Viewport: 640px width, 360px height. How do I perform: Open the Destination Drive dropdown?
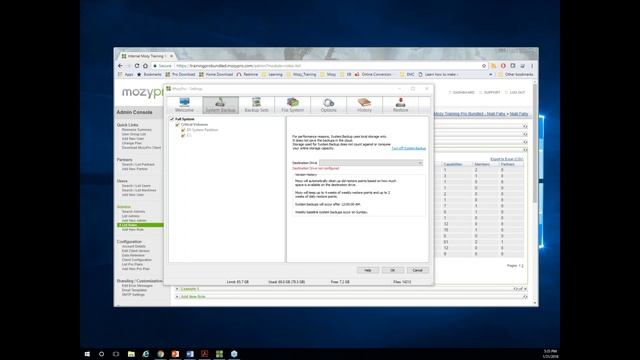click(x=371, y=162)
